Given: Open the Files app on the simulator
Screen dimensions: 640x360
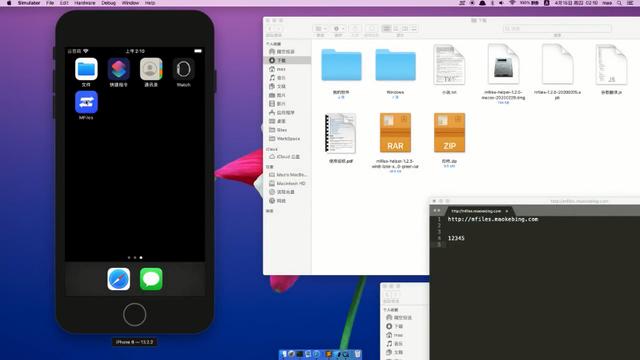Looking at the screenshot, I should click(x=86, y=69).
